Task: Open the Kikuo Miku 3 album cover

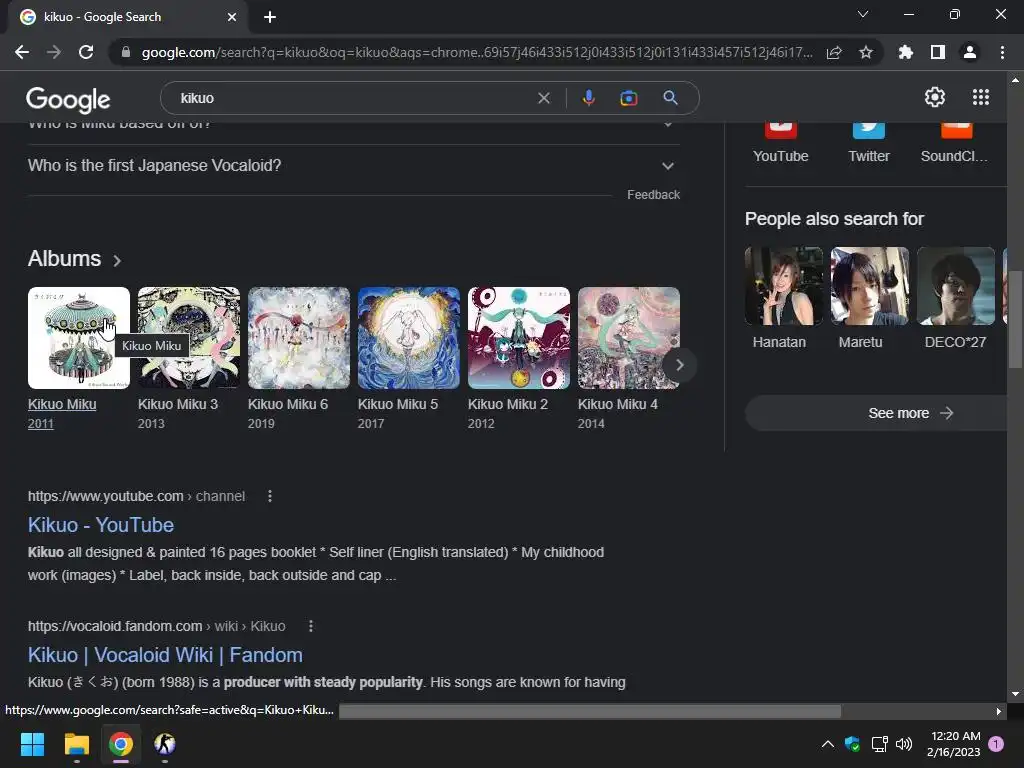Action: (x=189, y=338)
